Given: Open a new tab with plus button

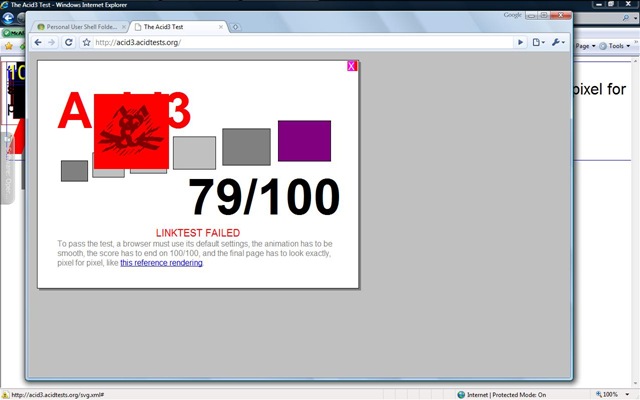Looking at the screenshot, I should (x=235, y=27).
